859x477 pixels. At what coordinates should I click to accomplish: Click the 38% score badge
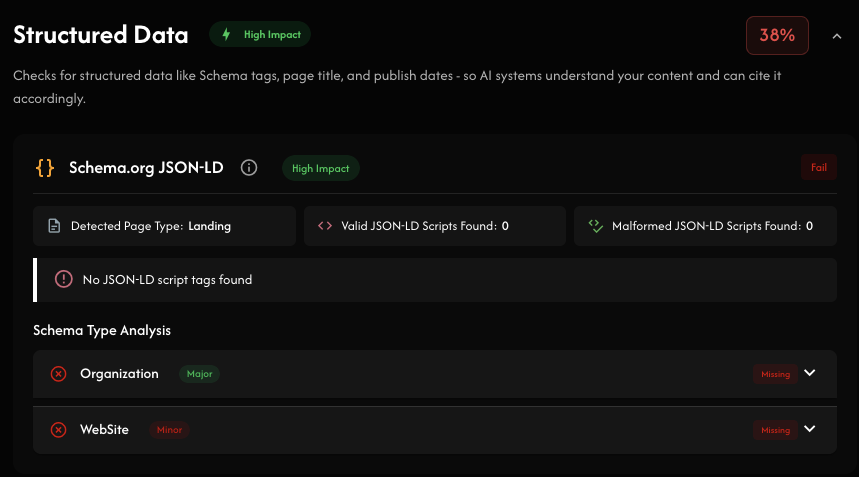point(777,36)
